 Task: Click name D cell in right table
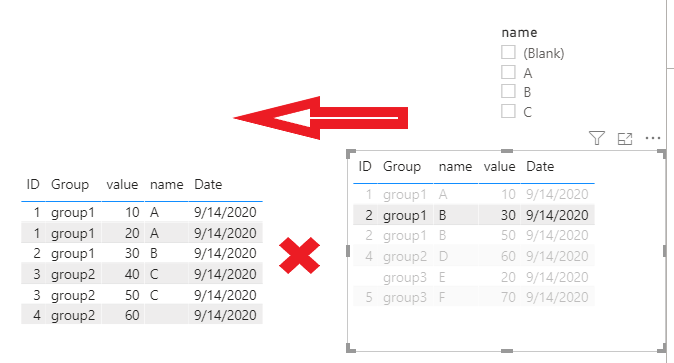[x=443, y=256]
